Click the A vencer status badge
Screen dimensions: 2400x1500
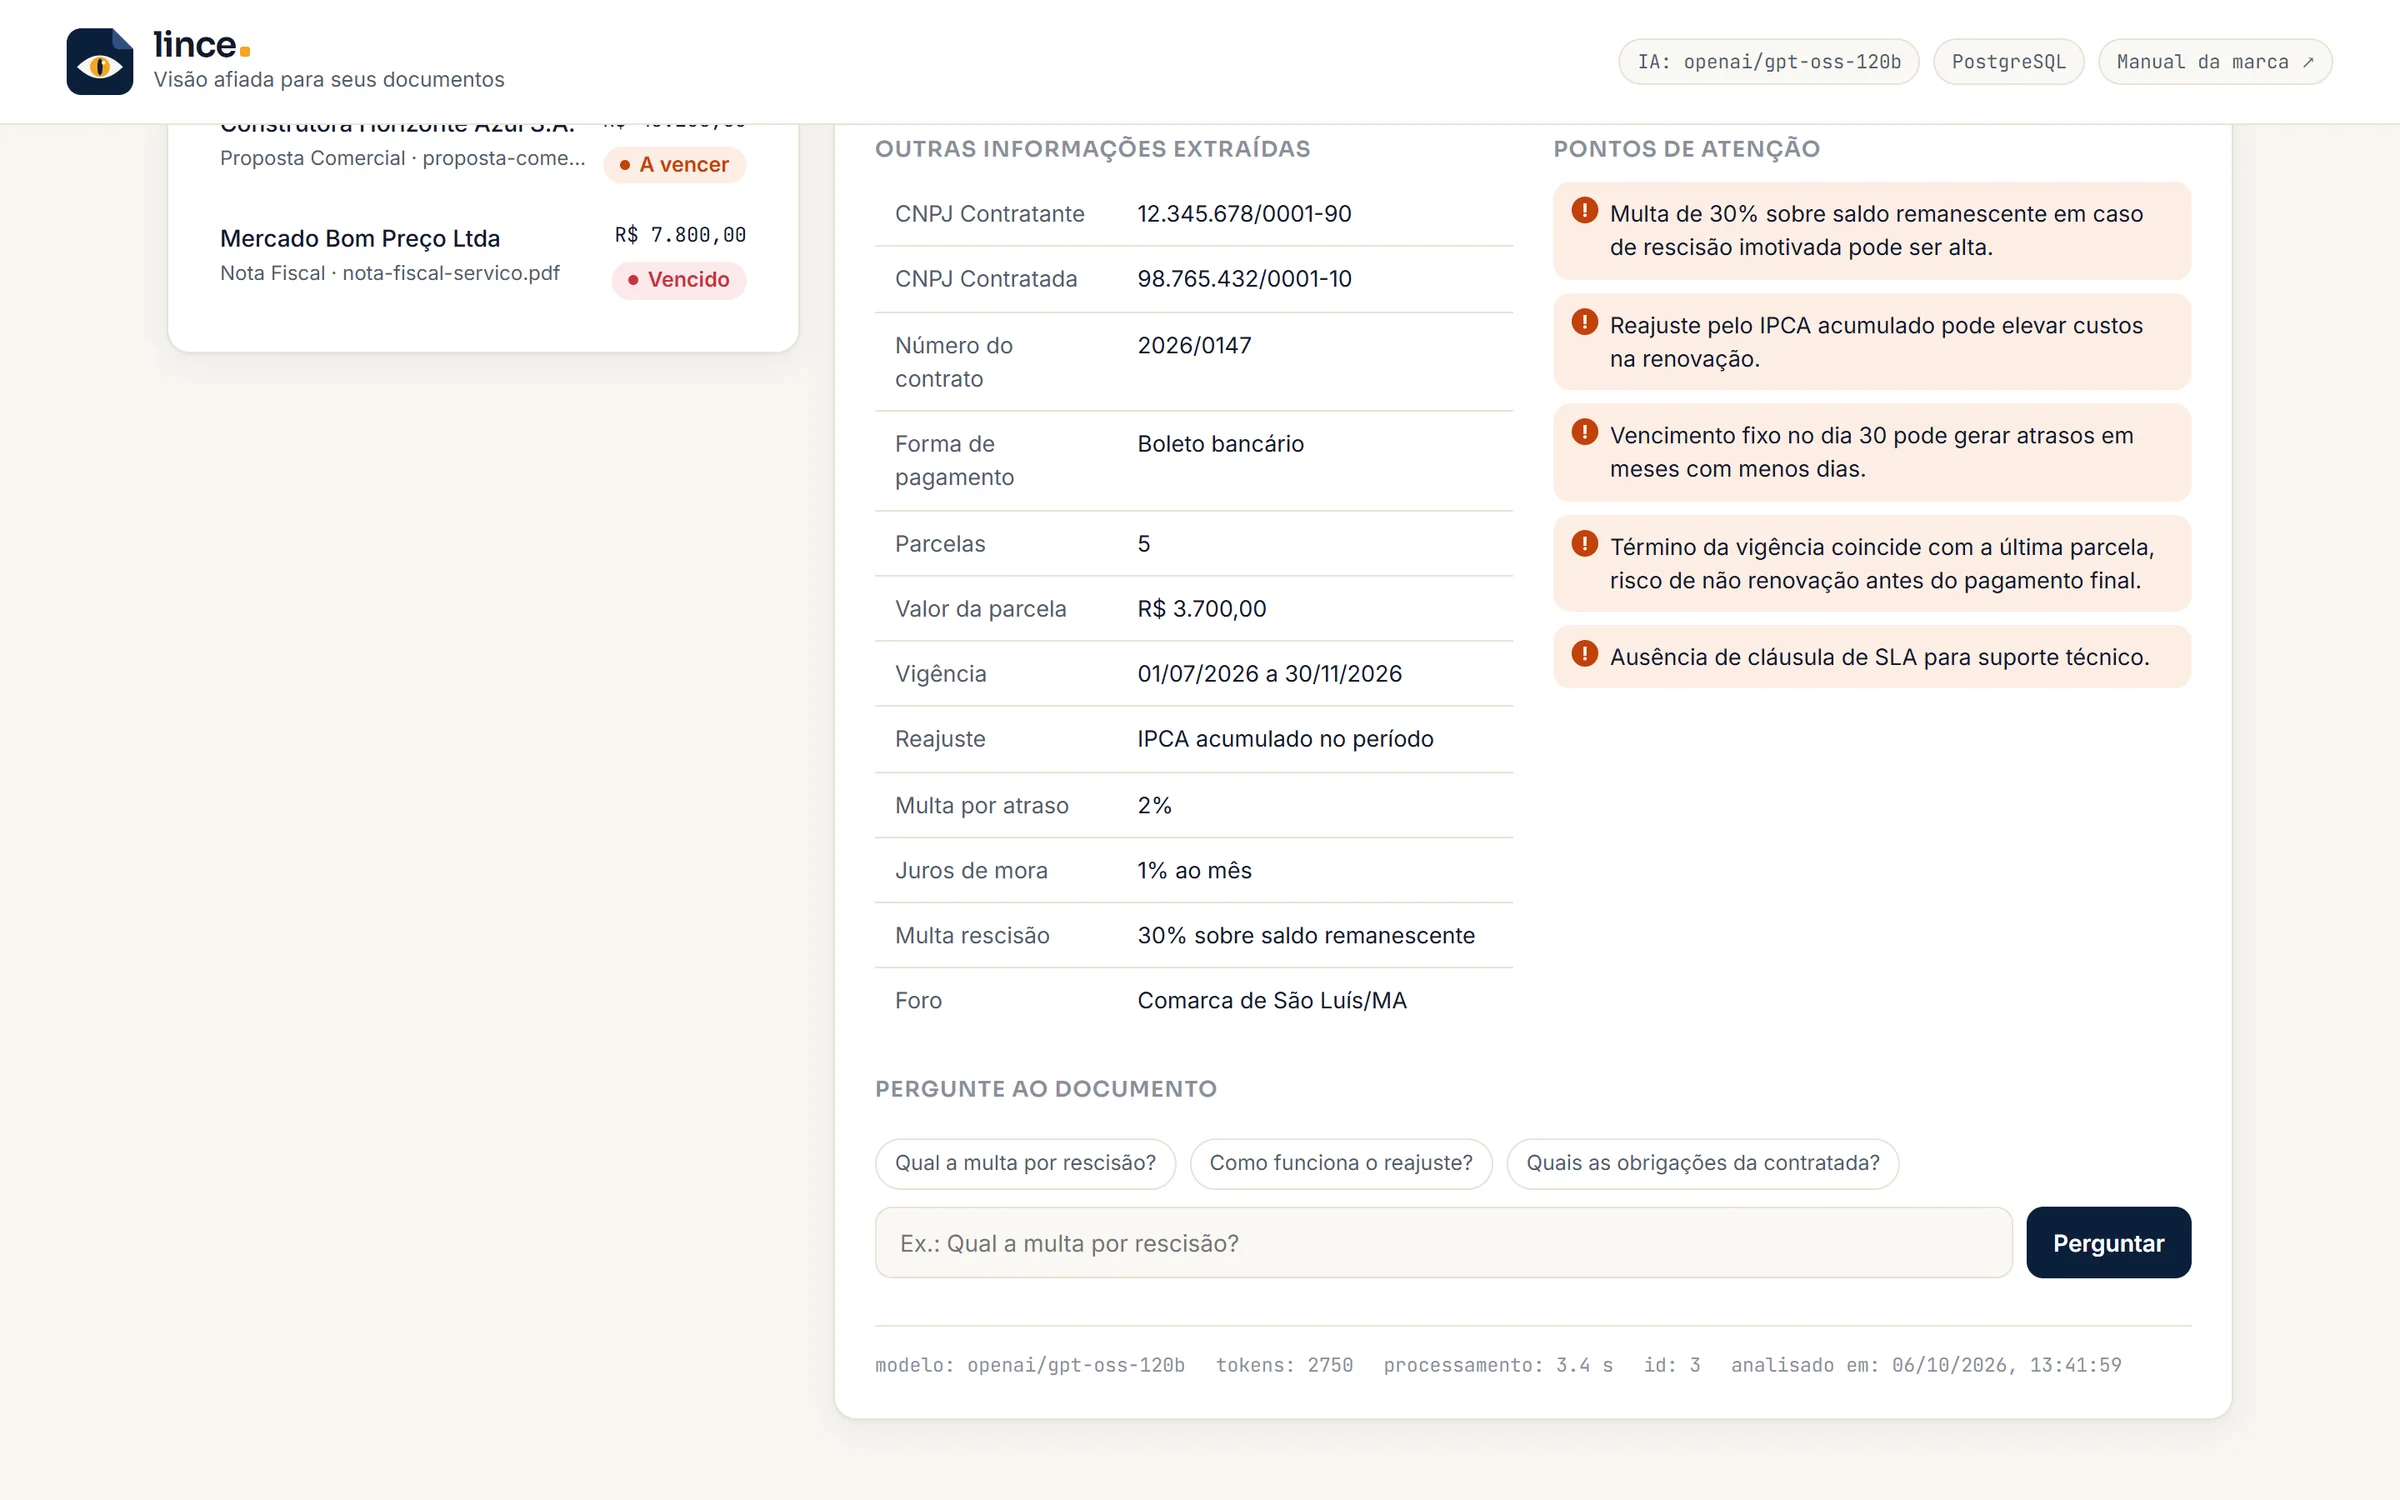675,165
